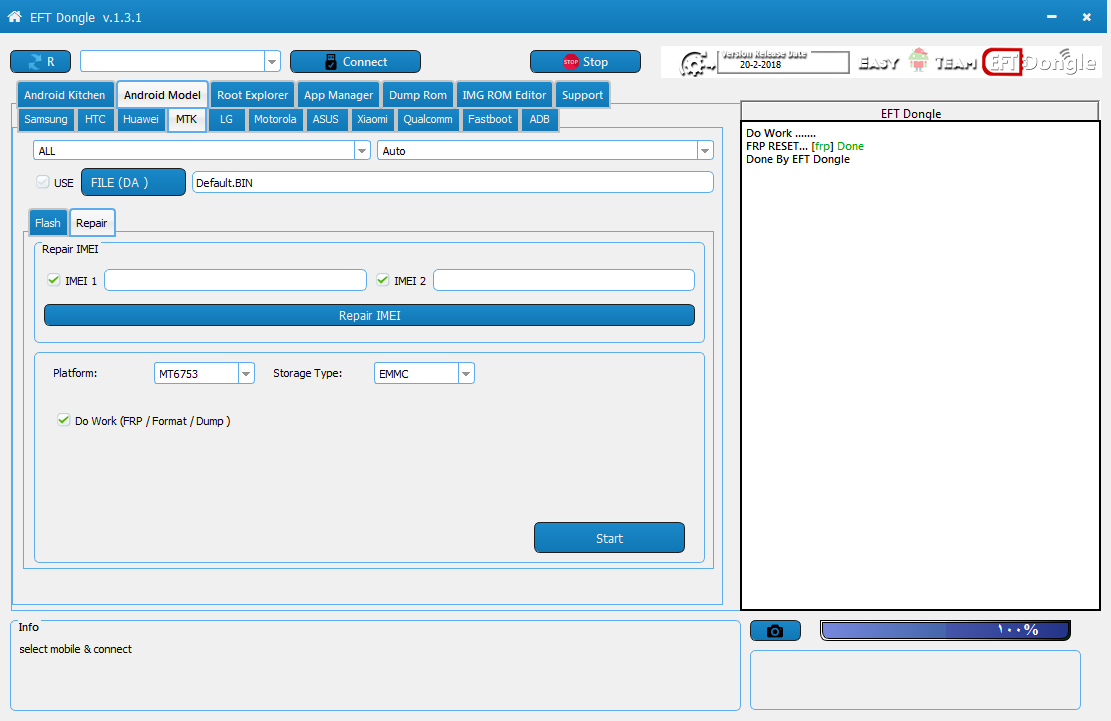The height and width of the screenshot is (721, 1111).
Task: Open the IMG ROM Editor tab
Action: [504, 95]
